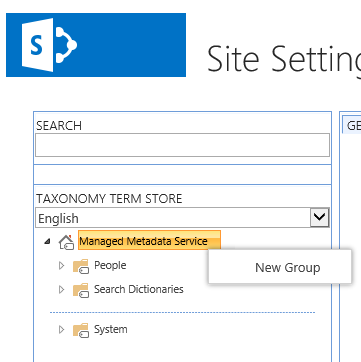The height and width of the screenshot is (362, 361).
Task: Expand the System group
Action: click(61, 330)
